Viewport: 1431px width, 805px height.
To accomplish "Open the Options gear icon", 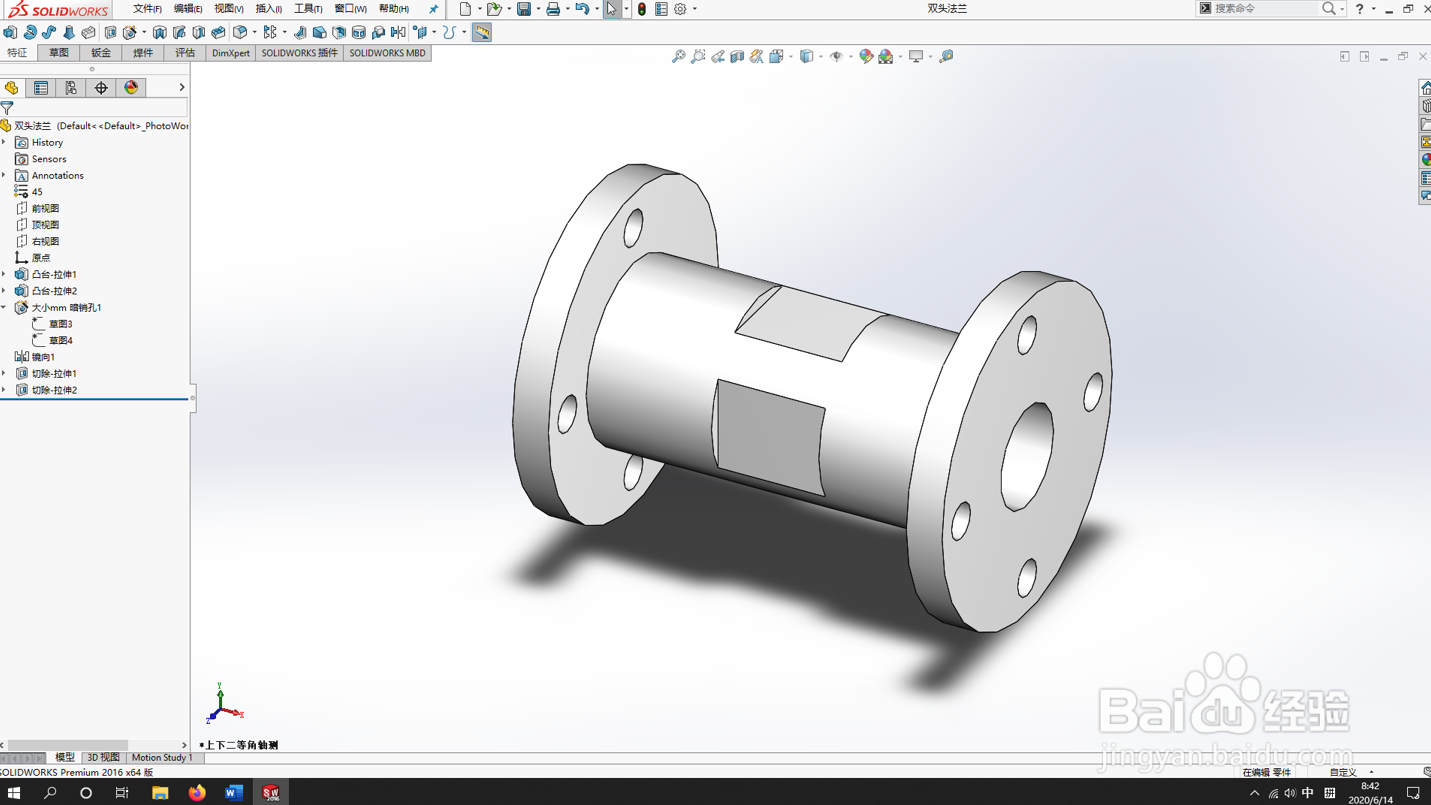I will [680, 9].
